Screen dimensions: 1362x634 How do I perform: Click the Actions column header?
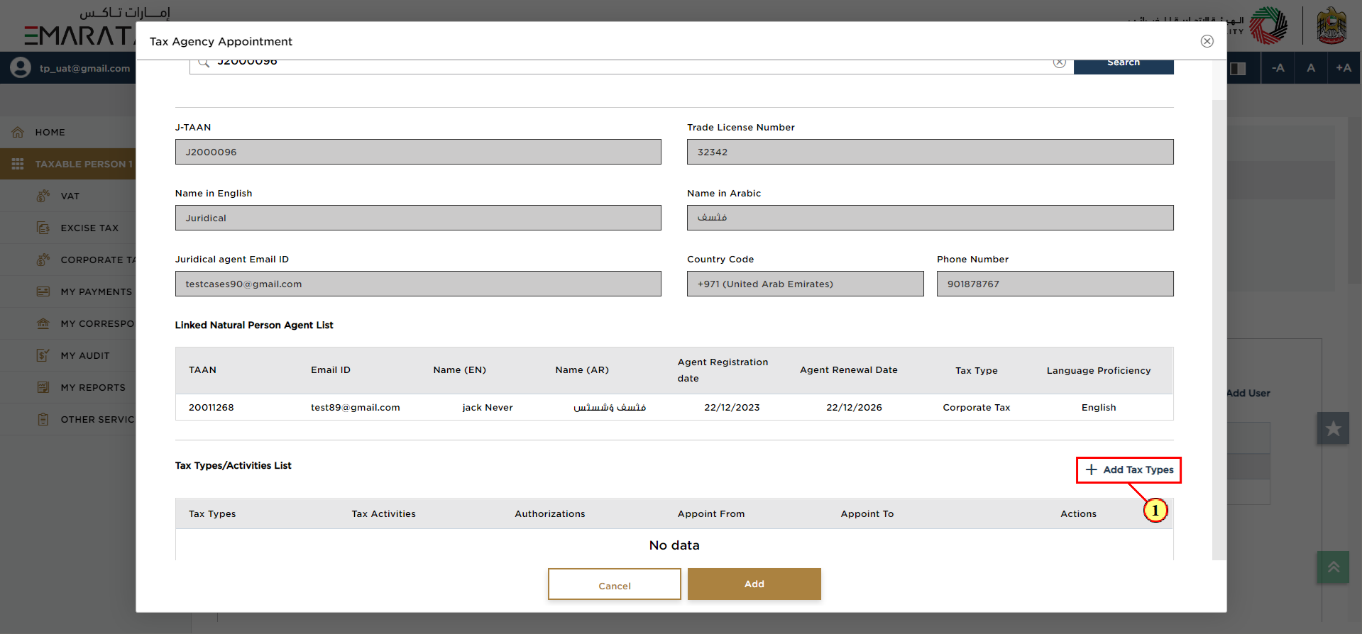[1078, 514]
